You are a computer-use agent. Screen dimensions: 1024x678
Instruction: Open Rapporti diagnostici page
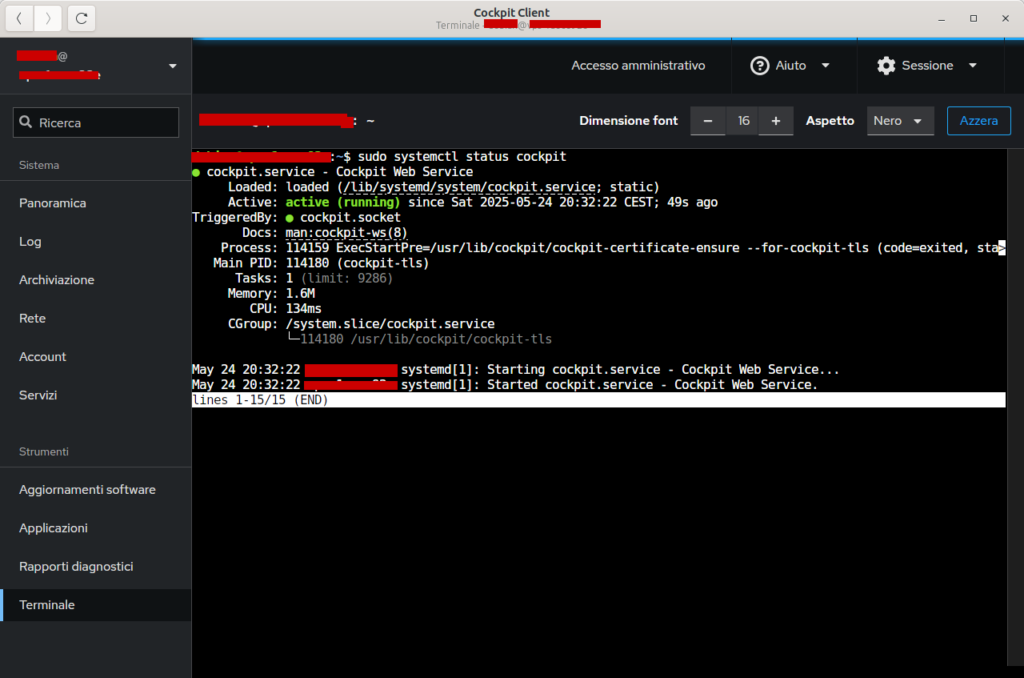click(x=95, y=566)
